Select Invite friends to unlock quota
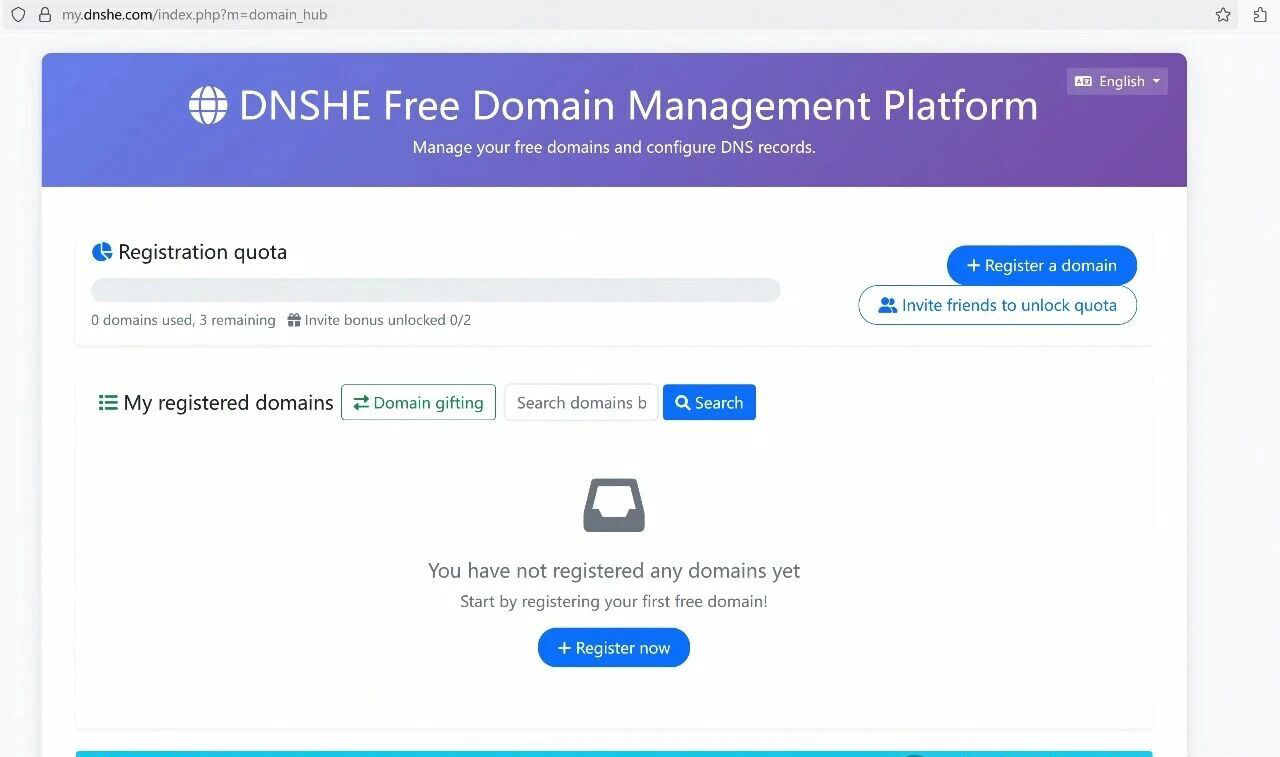This screenshot has width=1280, height=757. [997, 305]
